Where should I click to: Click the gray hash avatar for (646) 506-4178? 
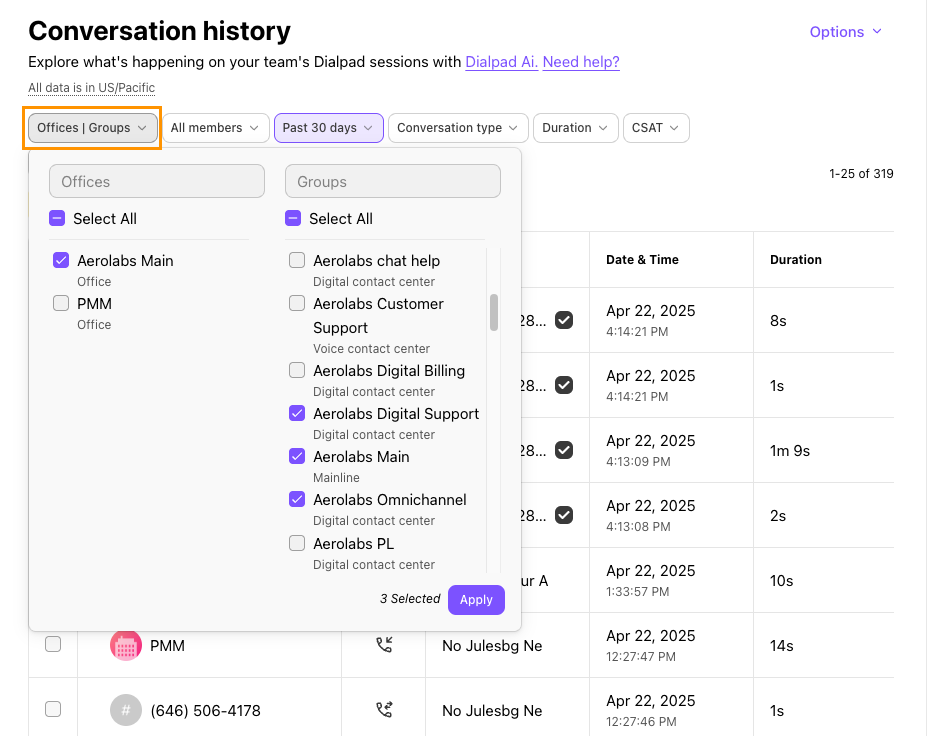(126, 710)
